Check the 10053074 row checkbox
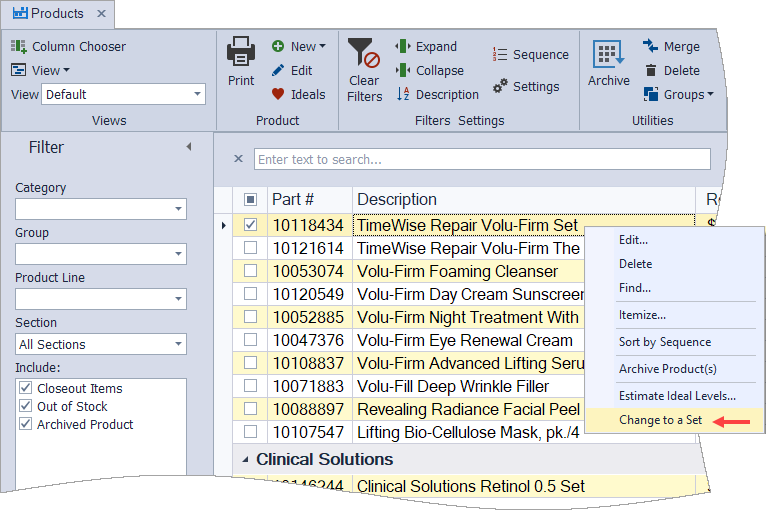The height and width of the screenshot is (510, 766). pyautogui.click(x=250, y=271)
